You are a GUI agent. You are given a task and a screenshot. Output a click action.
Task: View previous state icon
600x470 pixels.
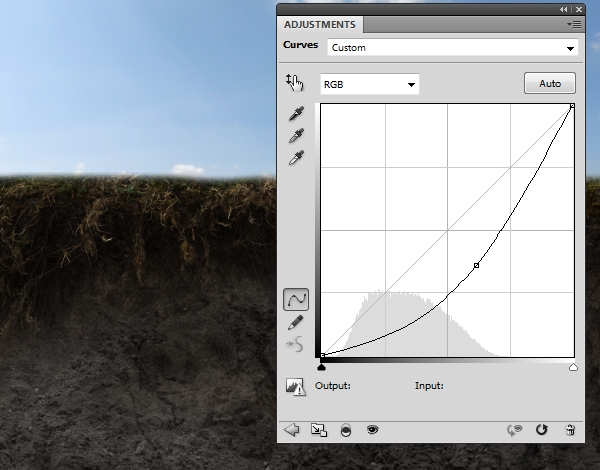click(x=515, y=430)
